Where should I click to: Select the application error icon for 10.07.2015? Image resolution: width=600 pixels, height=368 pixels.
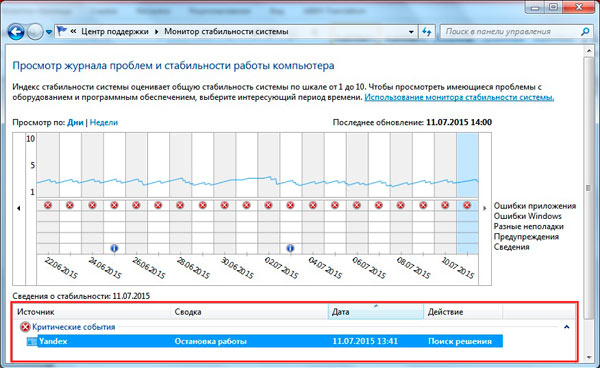pos(445,205)
